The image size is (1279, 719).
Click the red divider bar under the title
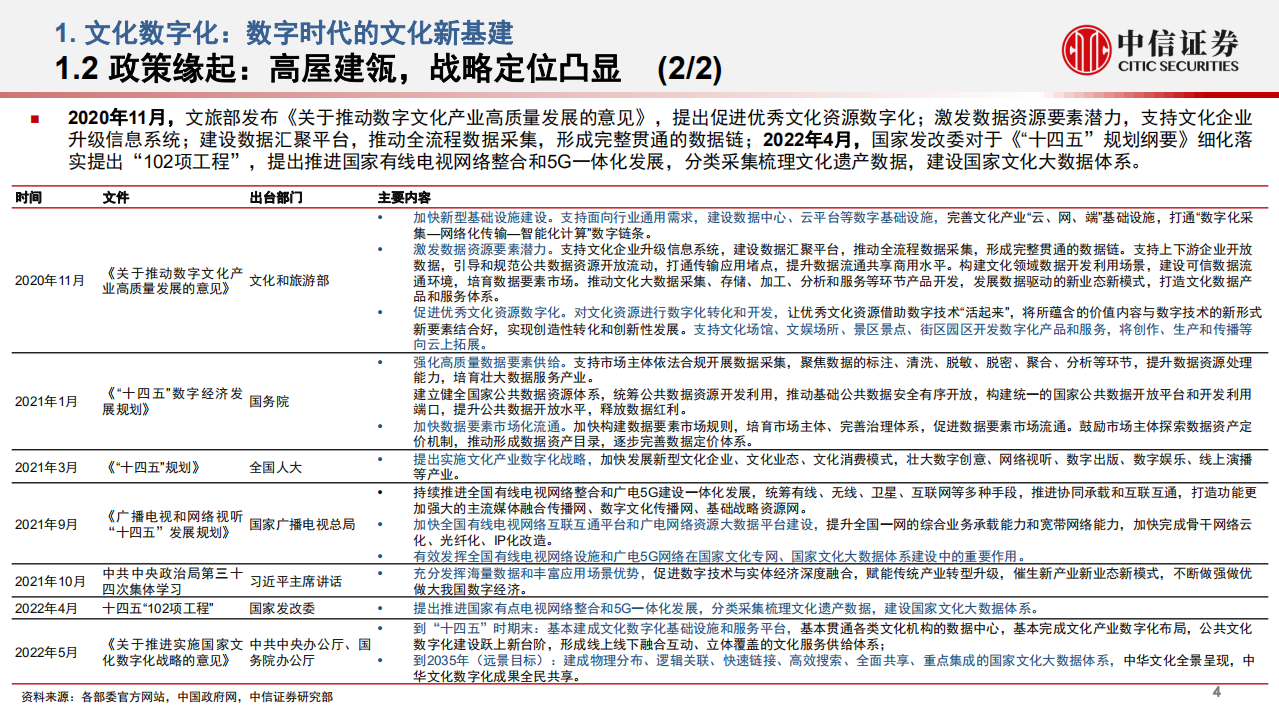click(640, 94)
